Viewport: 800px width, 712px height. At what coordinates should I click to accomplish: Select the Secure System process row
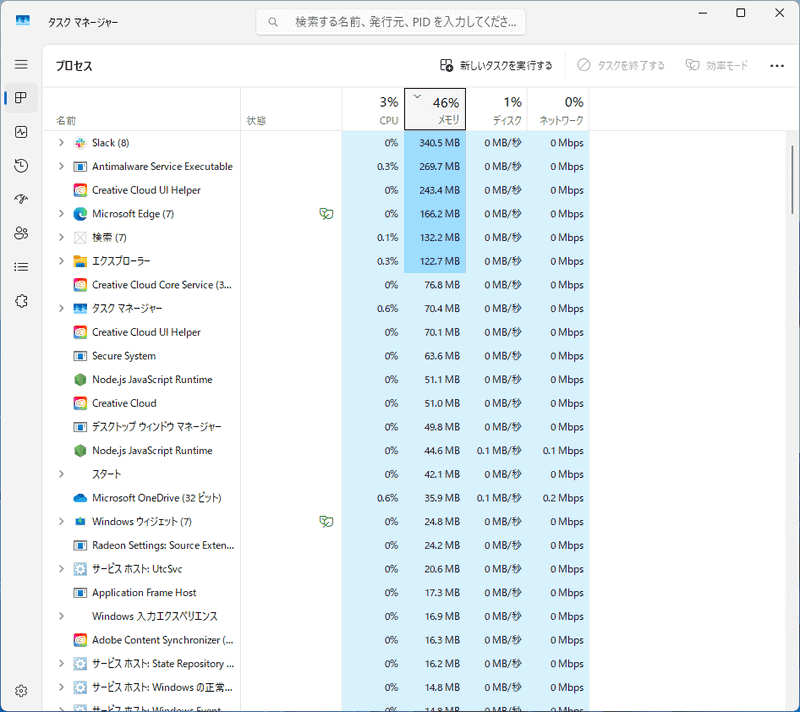pos(316,355)
